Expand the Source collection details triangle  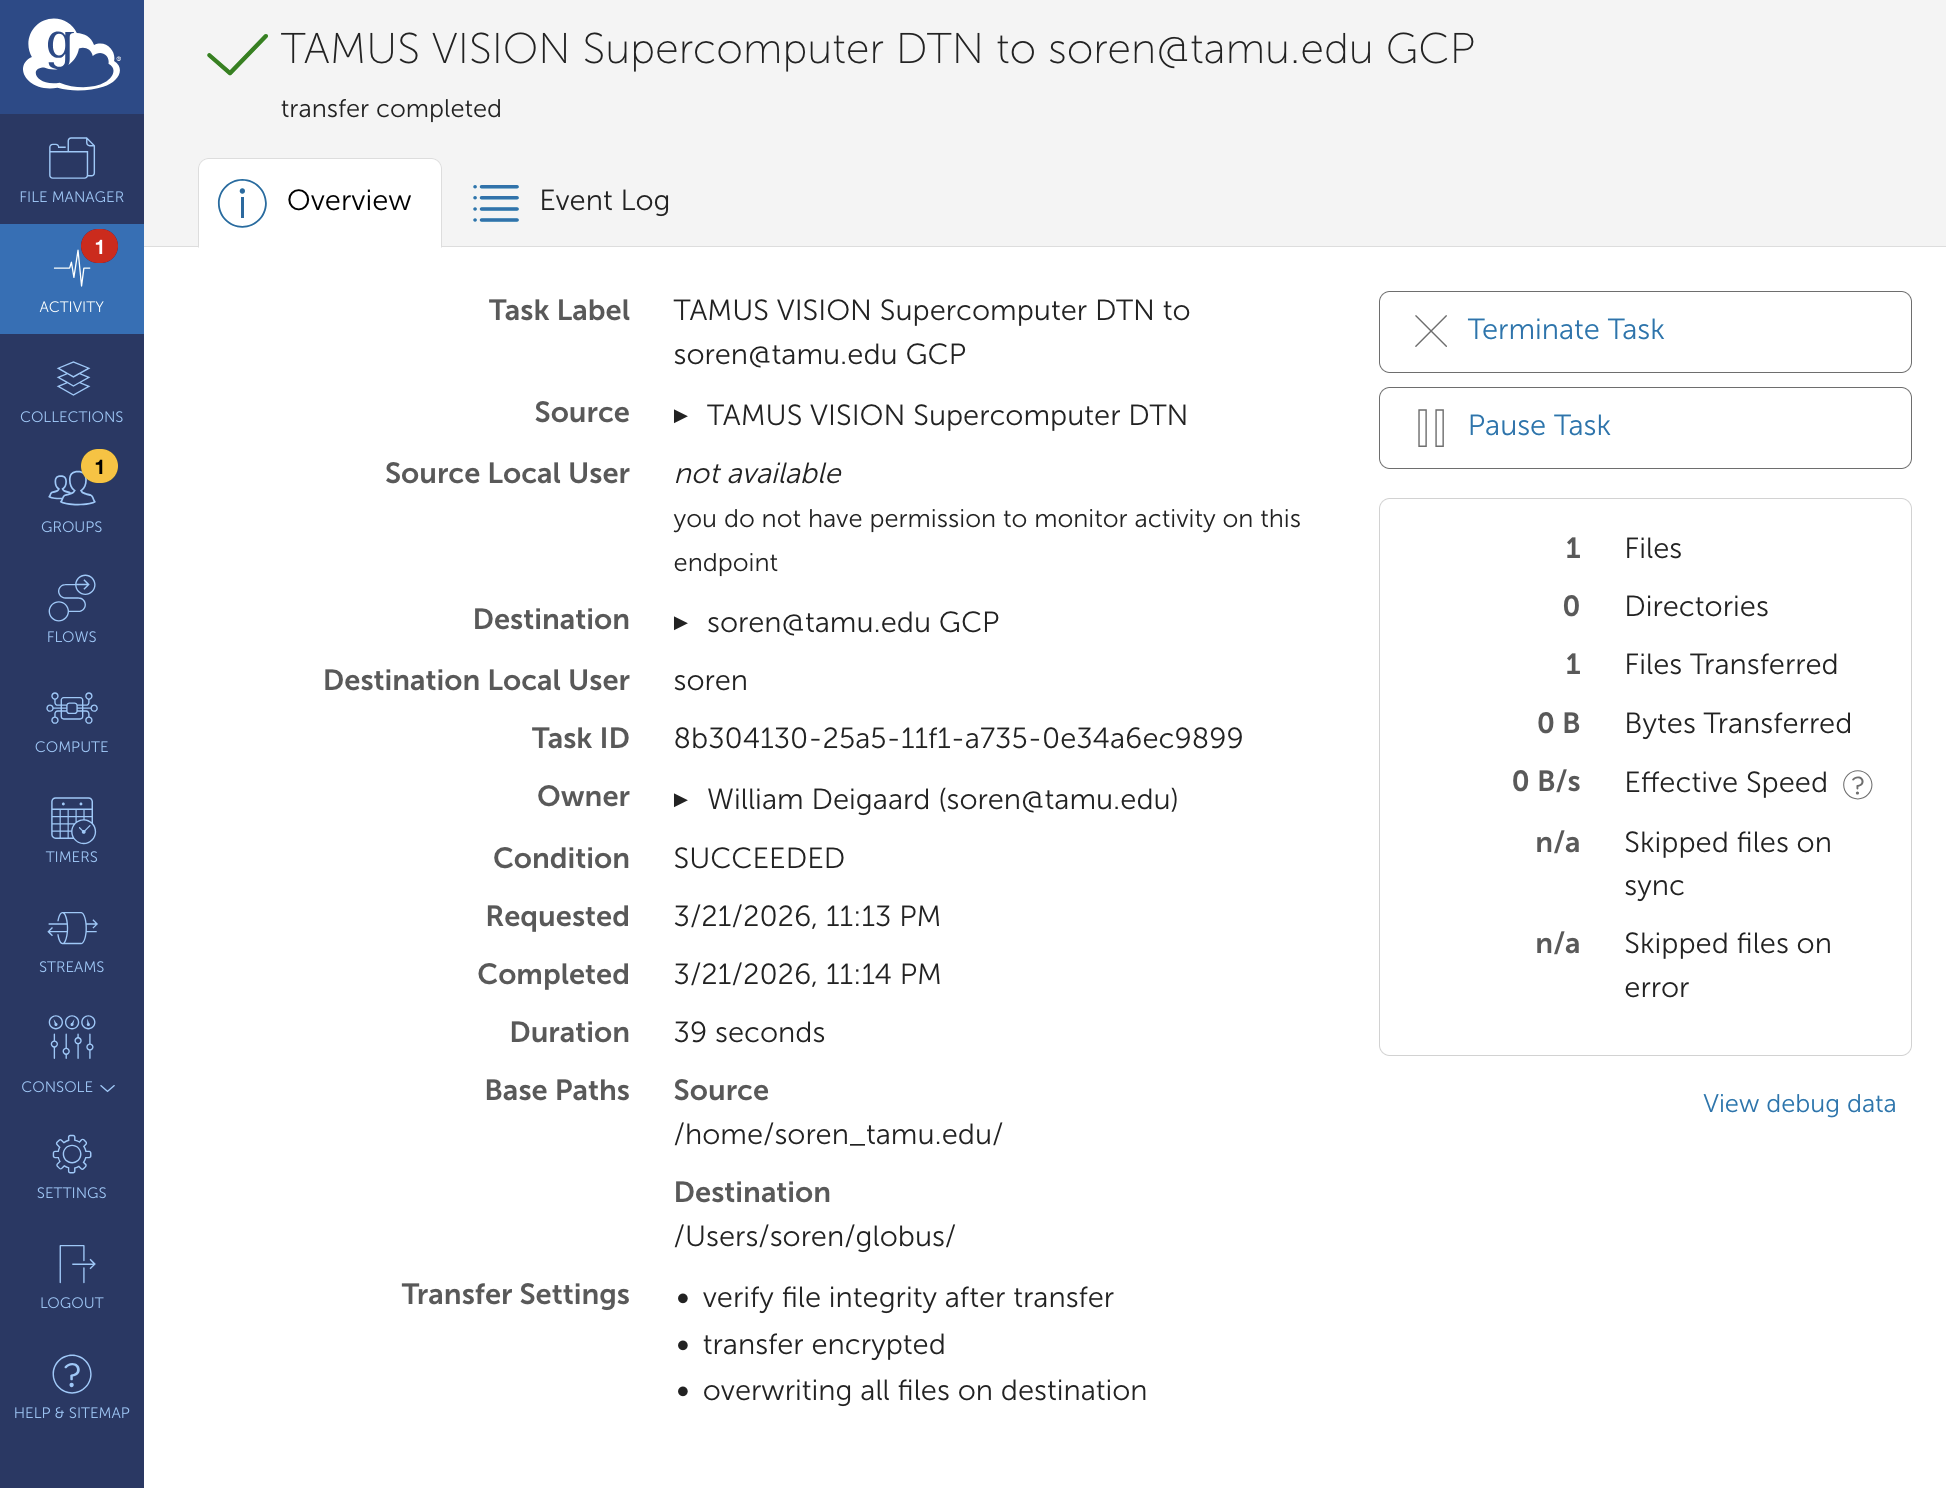click(x=681, y=416)
